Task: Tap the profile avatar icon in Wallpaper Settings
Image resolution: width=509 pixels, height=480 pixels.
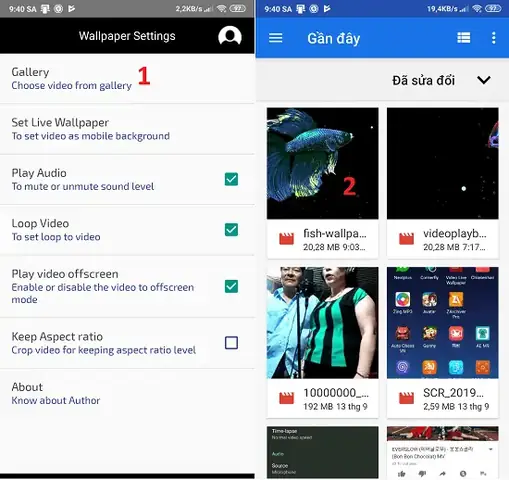Action: click(230, 36)
